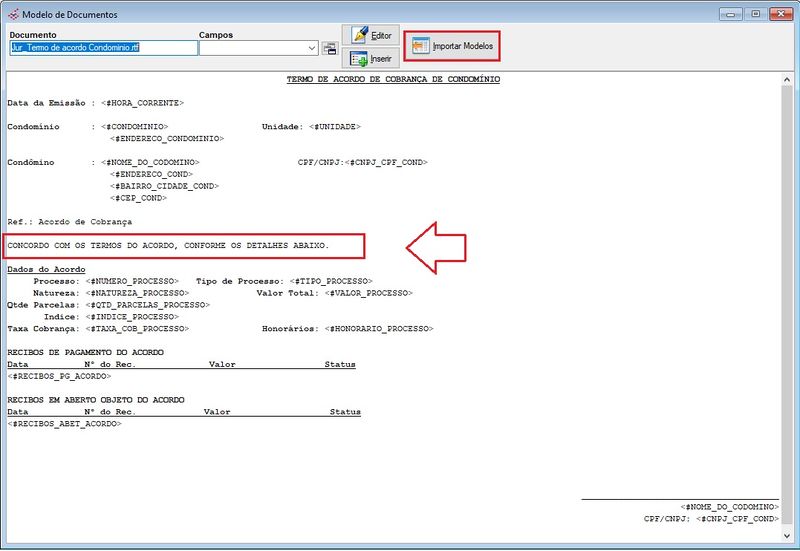Click the <#VALOR_PROCESSO> placeholder

point(367,293)
